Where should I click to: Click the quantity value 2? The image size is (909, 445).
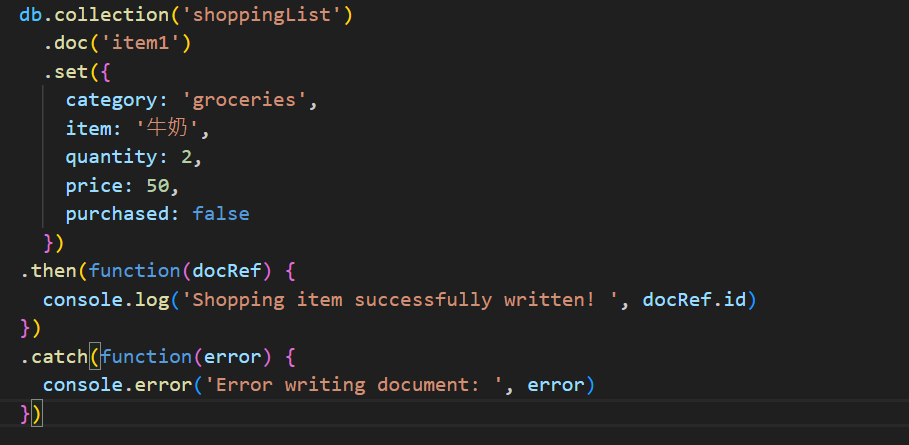186,156
